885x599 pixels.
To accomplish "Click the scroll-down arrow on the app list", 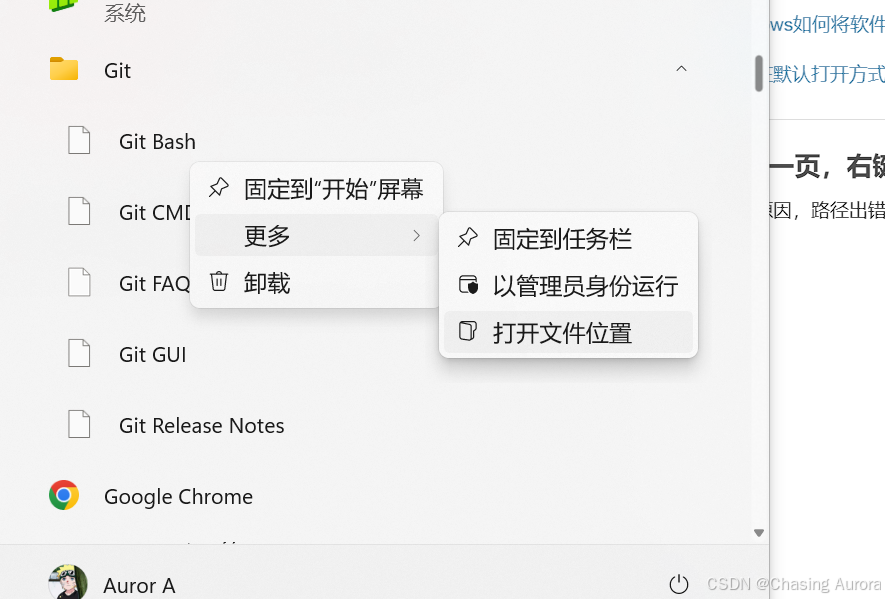I will pos(758,533).
